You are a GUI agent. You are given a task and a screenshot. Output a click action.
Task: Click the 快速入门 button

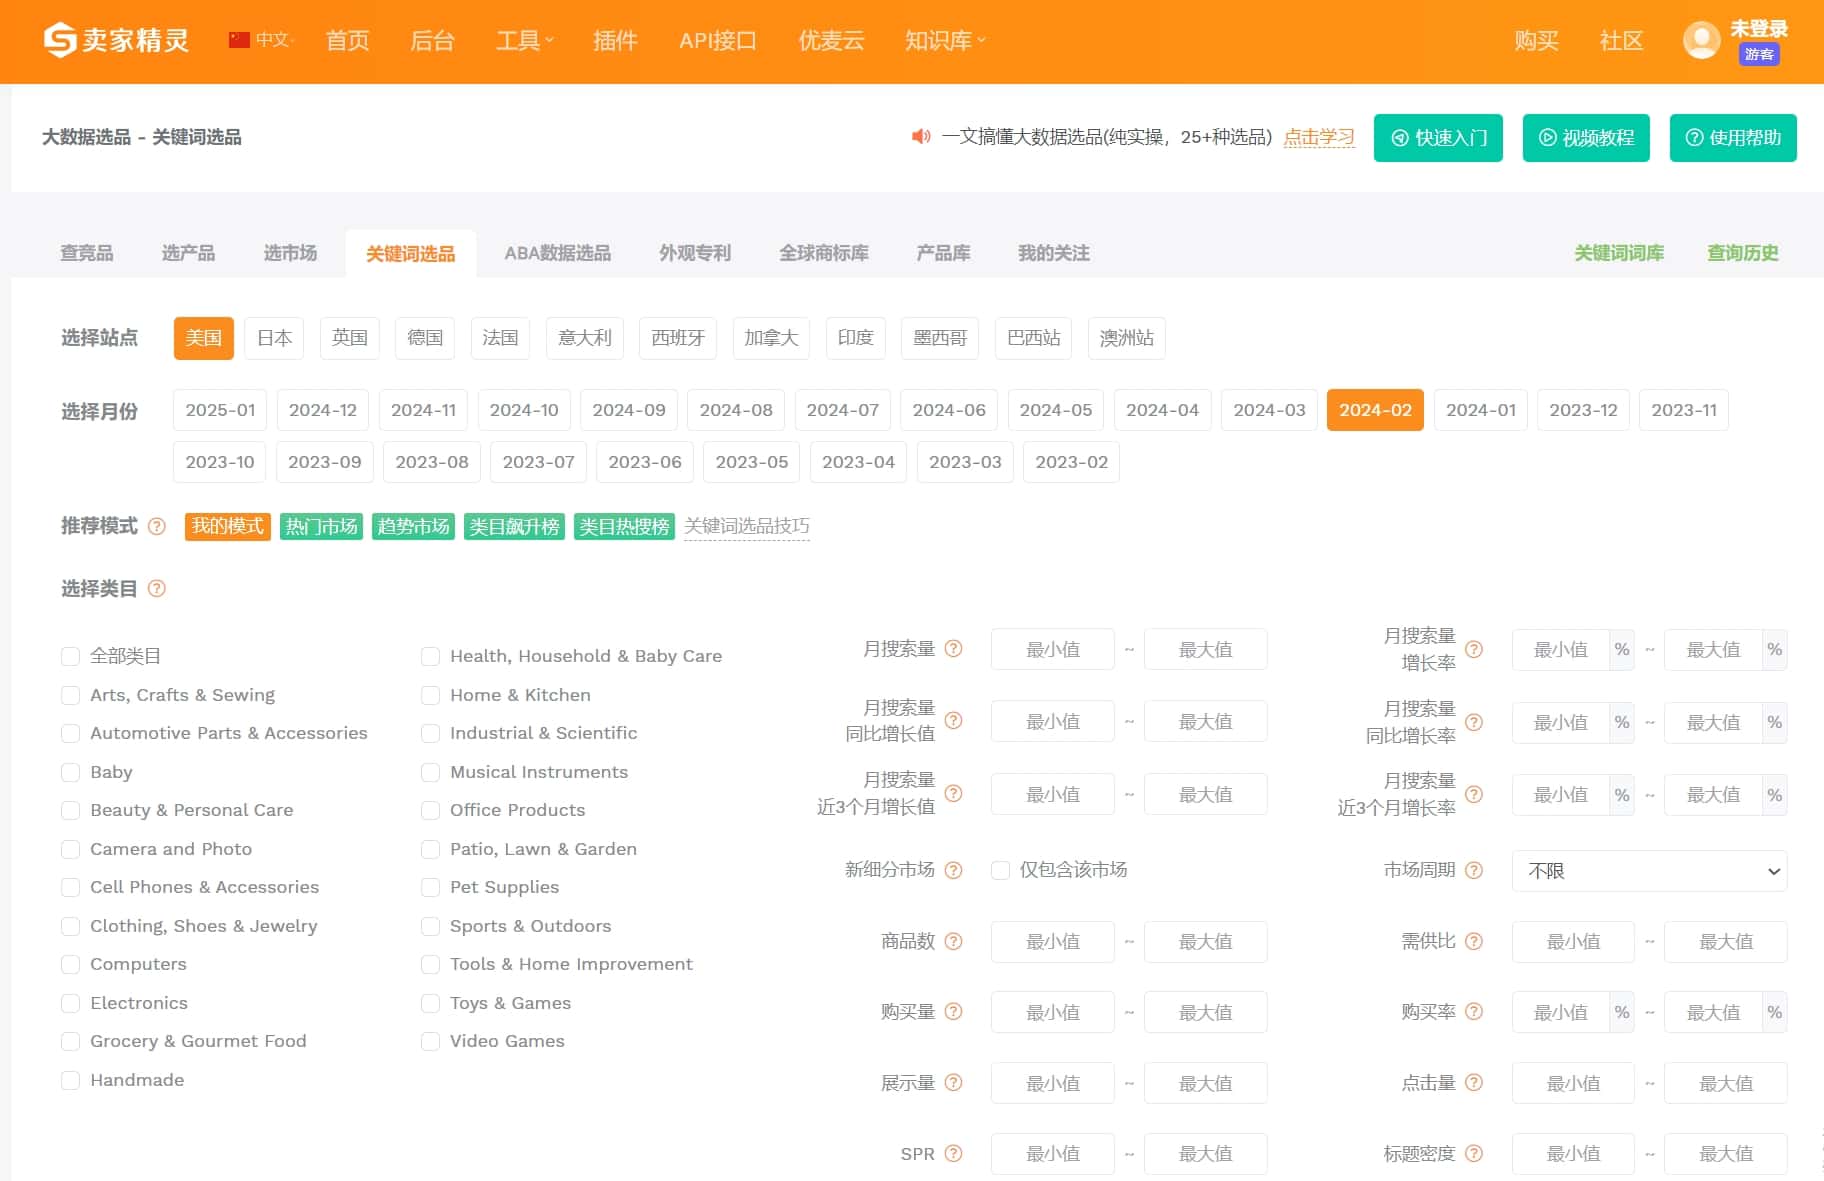(x=1437, y=138)
